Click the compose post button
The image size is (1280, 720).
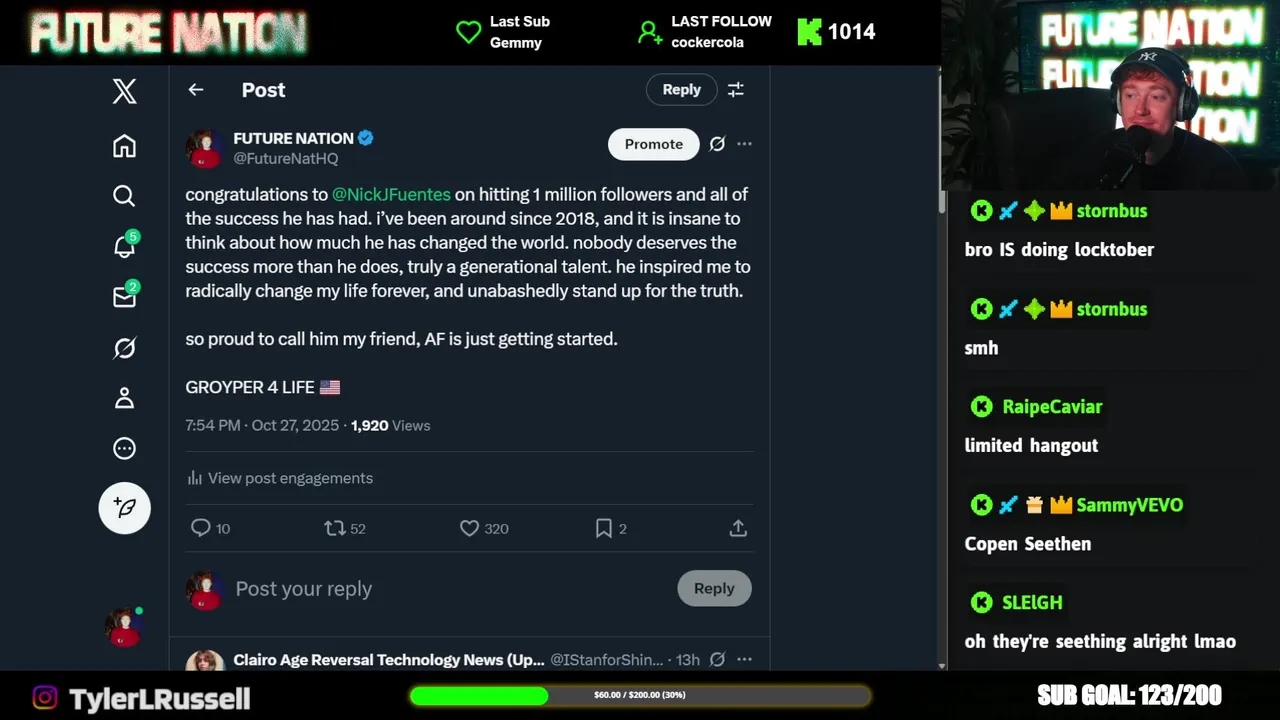[124, 508]
